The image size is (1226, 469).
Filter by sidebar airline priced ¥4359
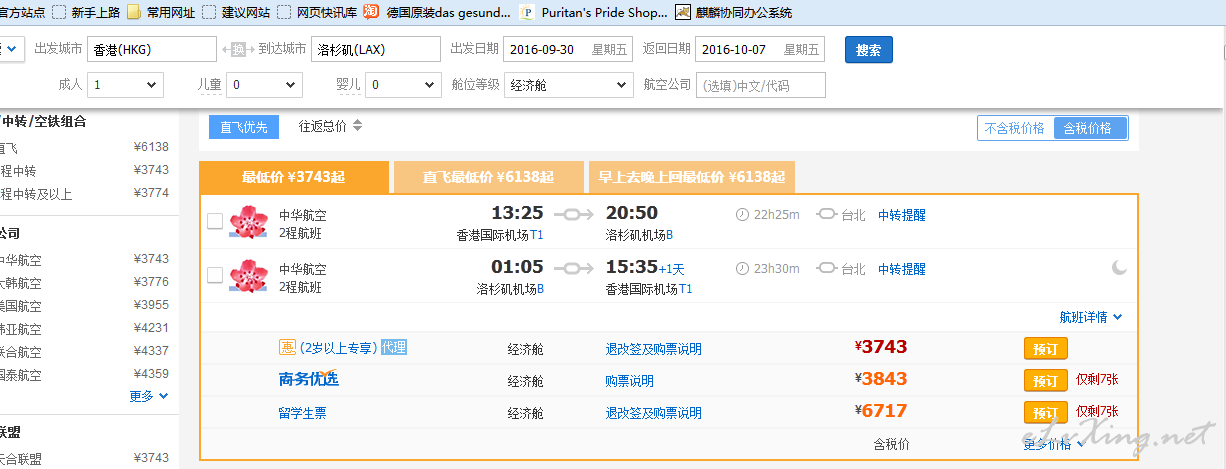(x=85, y=374)
